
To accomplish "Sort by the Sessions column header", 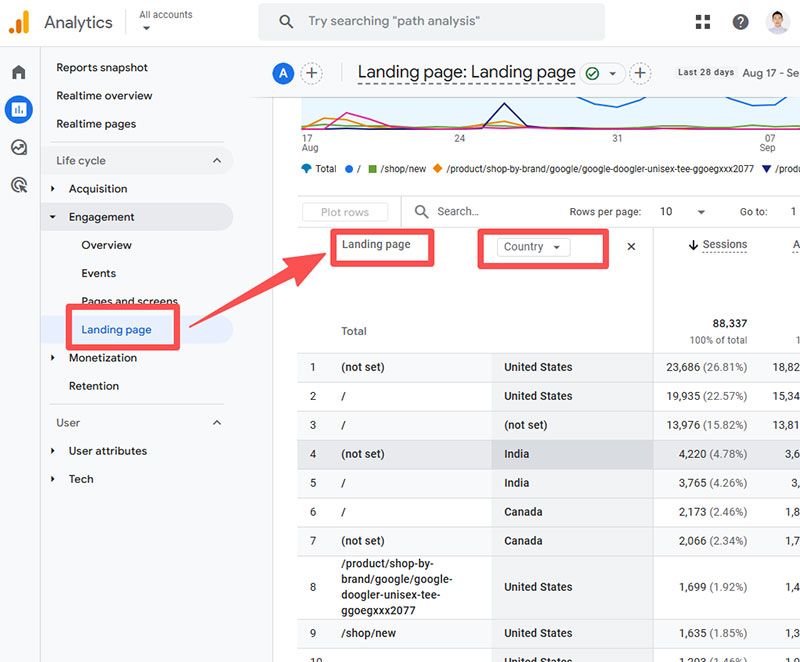I will [724, 244].
